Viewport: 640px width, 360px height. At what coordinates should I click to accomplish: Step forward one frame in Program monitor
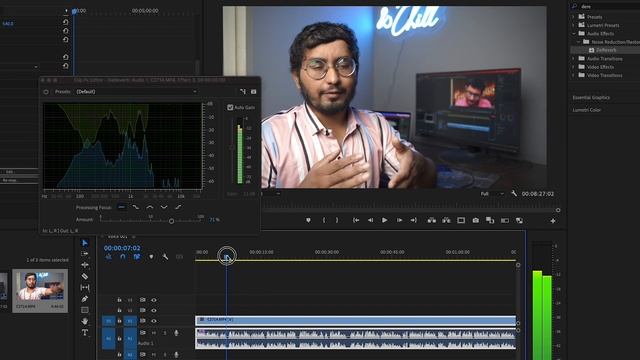tap(399, 220)
